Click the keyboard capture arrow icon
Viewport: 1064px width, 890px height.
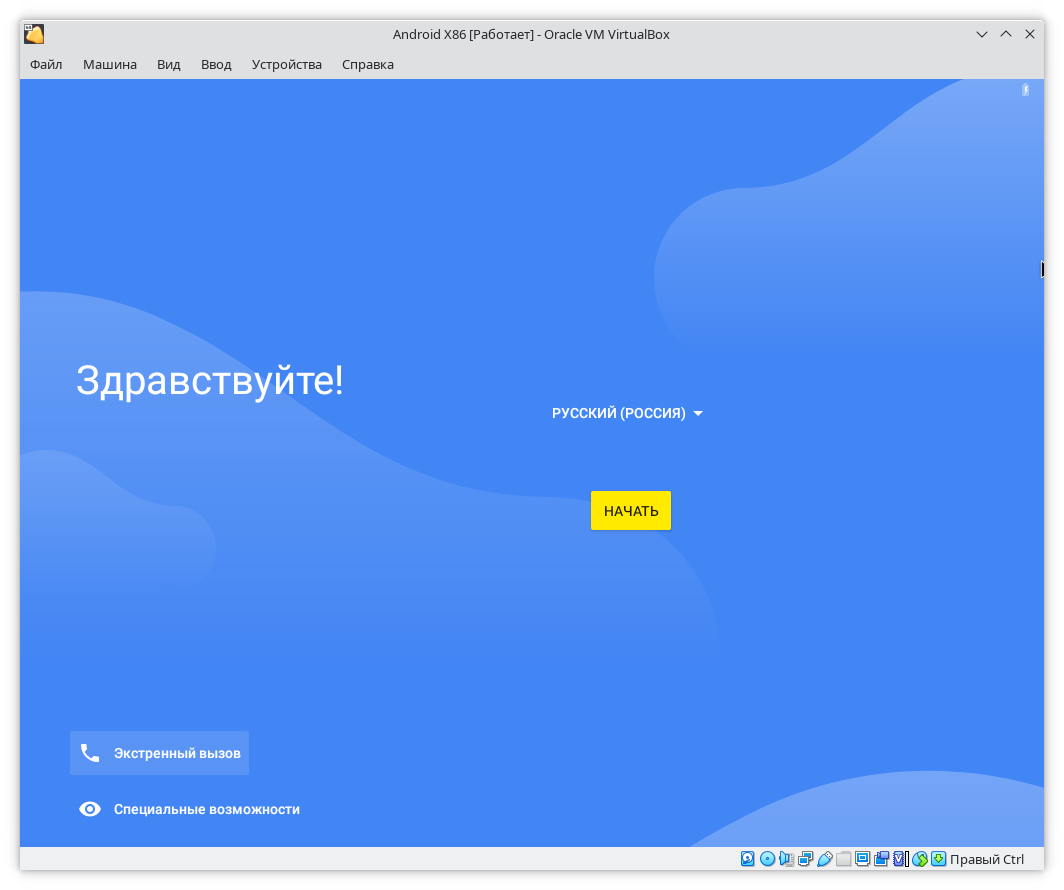tap(938, 859)
